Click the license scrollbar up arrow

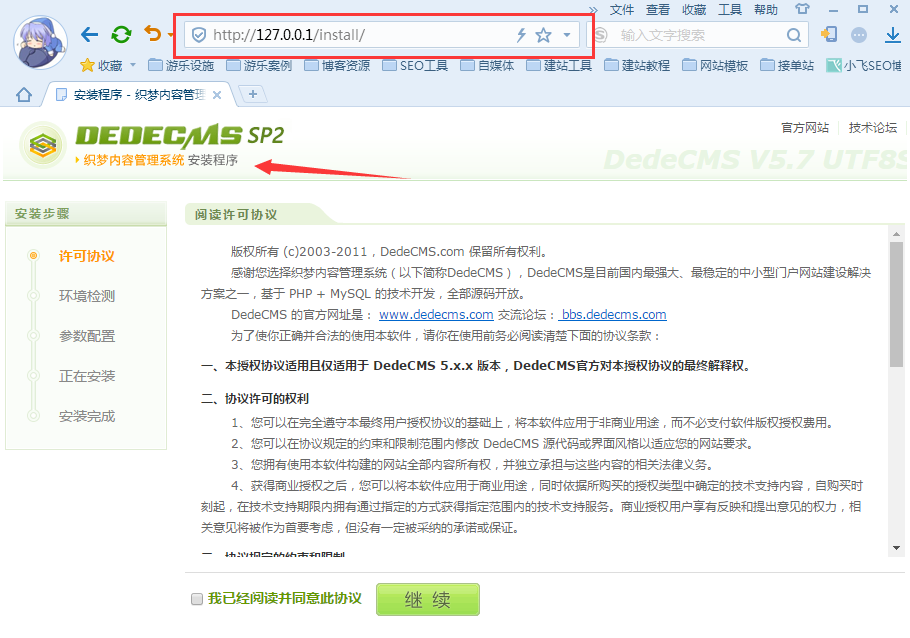(896, 234)
